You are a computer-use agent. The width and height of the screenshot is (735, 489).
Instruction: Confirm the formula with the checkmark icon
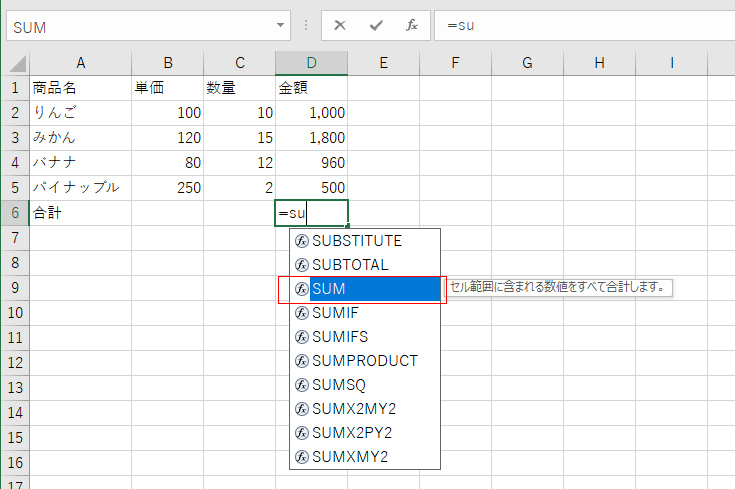click(376, 25)
